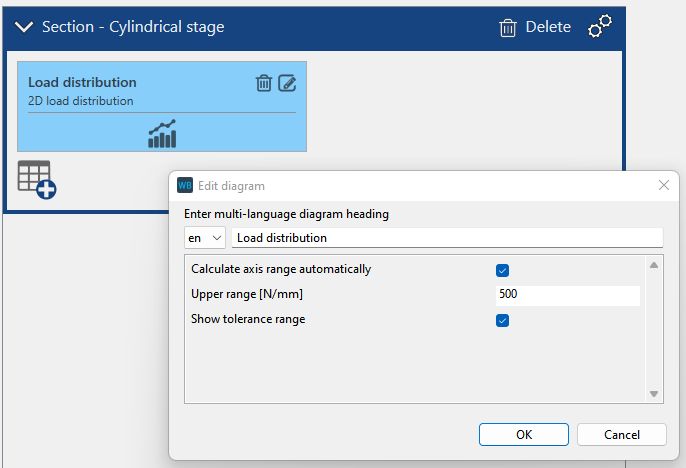Collapse the Cylindrical stage section chevron
Screen dimensions: 686x468
(24, 27)
